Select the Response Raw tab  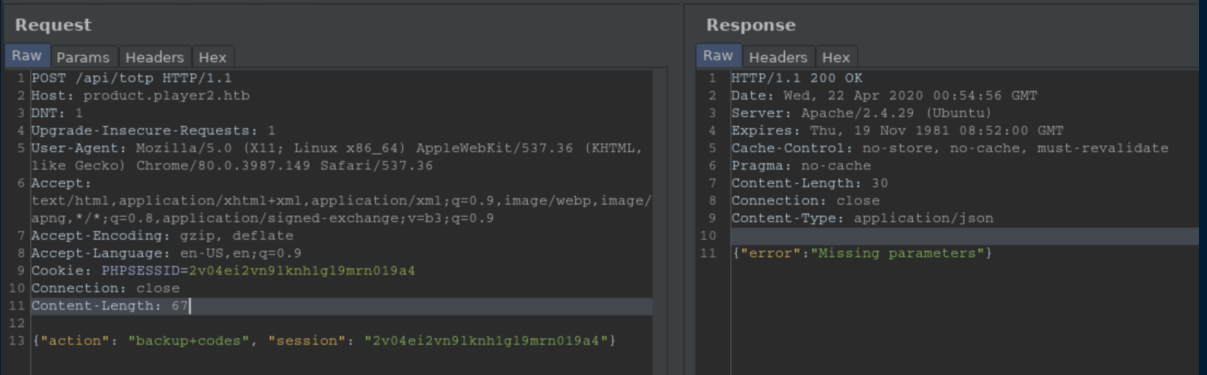coord(718,56)
